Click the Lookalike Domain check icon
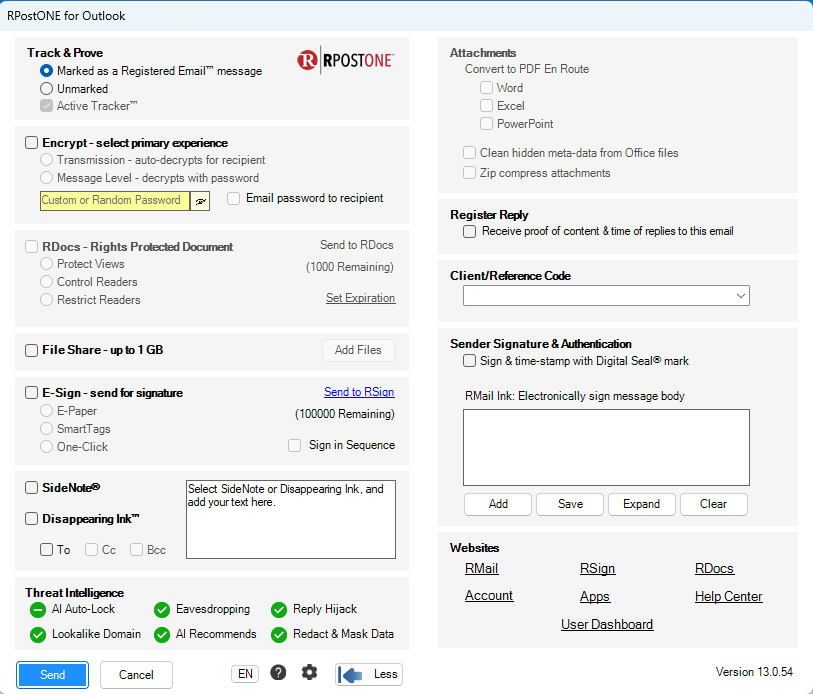813x694 pixels. [38, 635]
